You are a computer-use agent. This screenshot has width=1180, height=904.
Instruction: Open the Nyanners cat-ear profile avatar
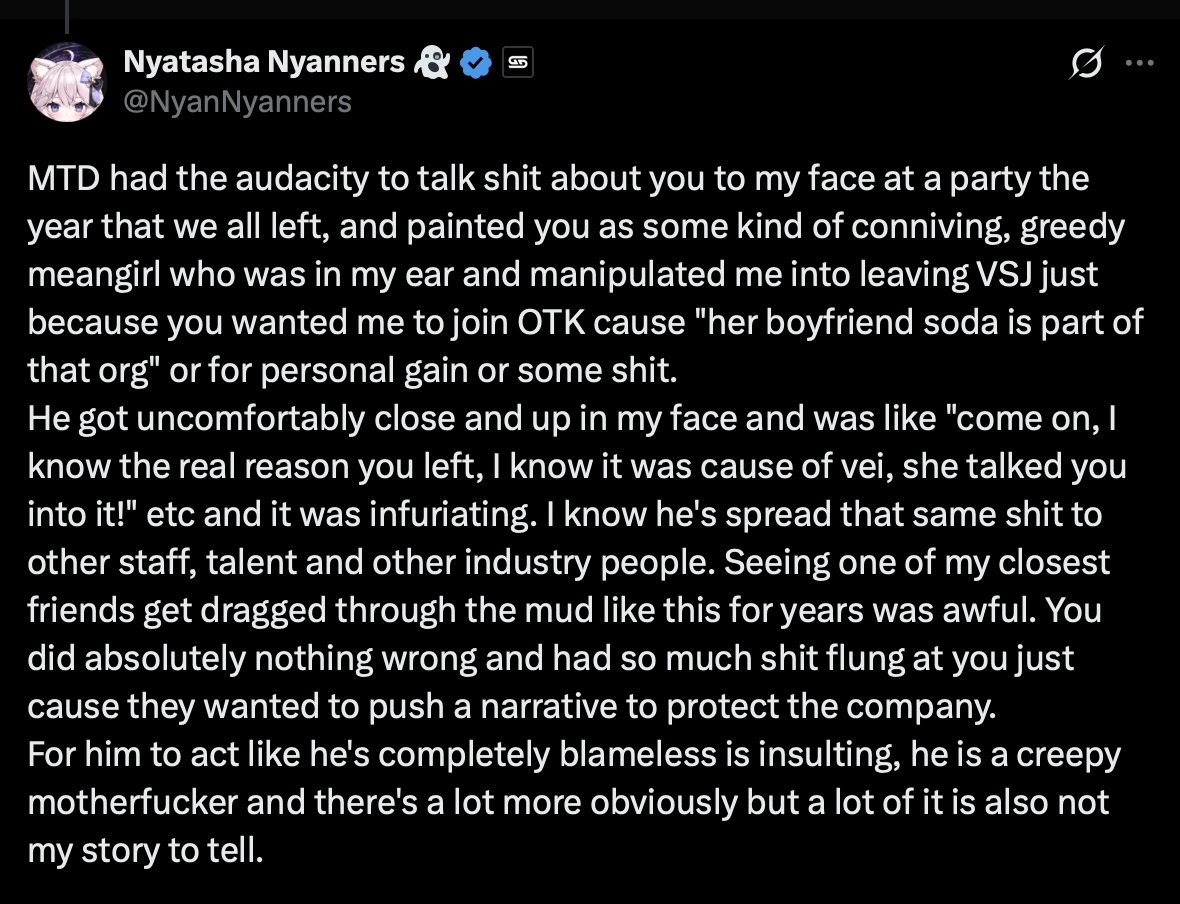click(67, 82)
